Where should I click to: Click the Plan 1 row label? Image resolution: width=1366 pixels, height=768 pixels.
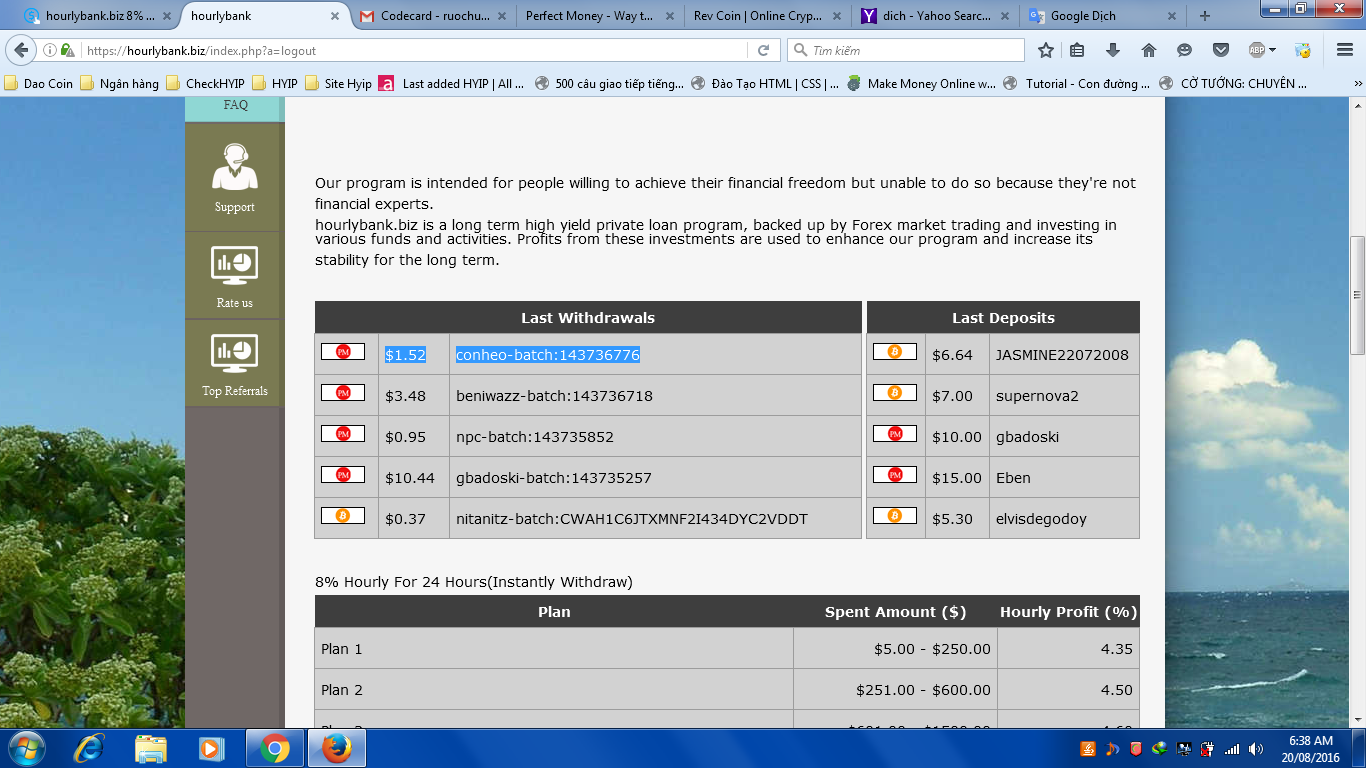pyautogui.click(x=342, y=649)
